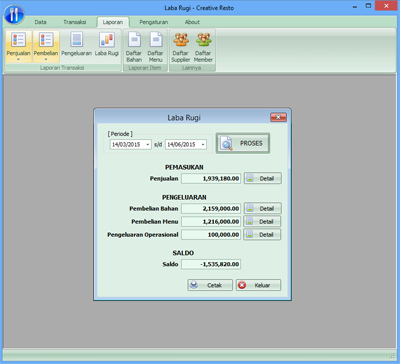The width and height of the screenshot is (400, 364).
Task: Maximize the Creative Resto window
Action: [368, 6]
